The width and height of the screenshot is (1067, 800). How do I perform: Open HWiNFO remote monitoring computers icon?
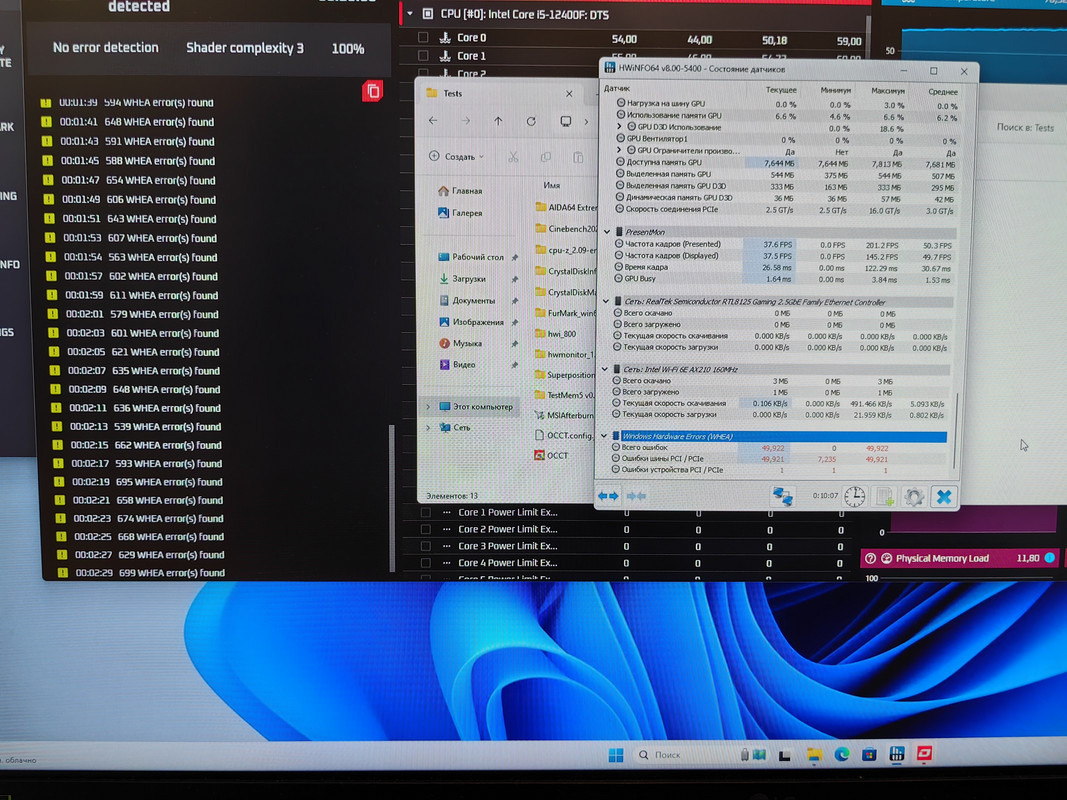click(x=782, y=496)
